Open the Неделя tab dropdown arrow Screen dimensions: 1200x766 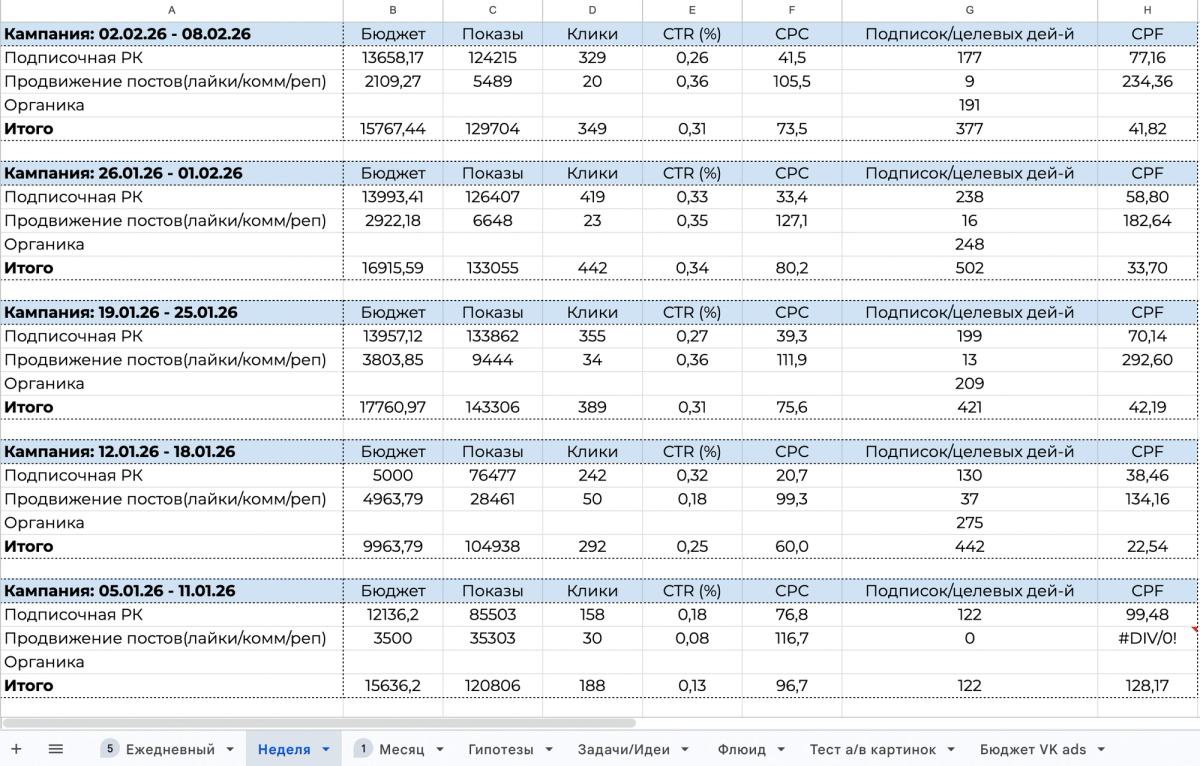pos(326,749)
